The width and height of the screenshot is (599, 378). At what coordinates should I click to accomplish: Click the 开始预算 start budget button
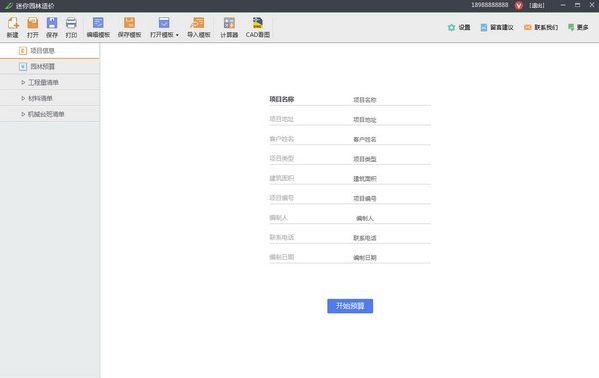350,306
